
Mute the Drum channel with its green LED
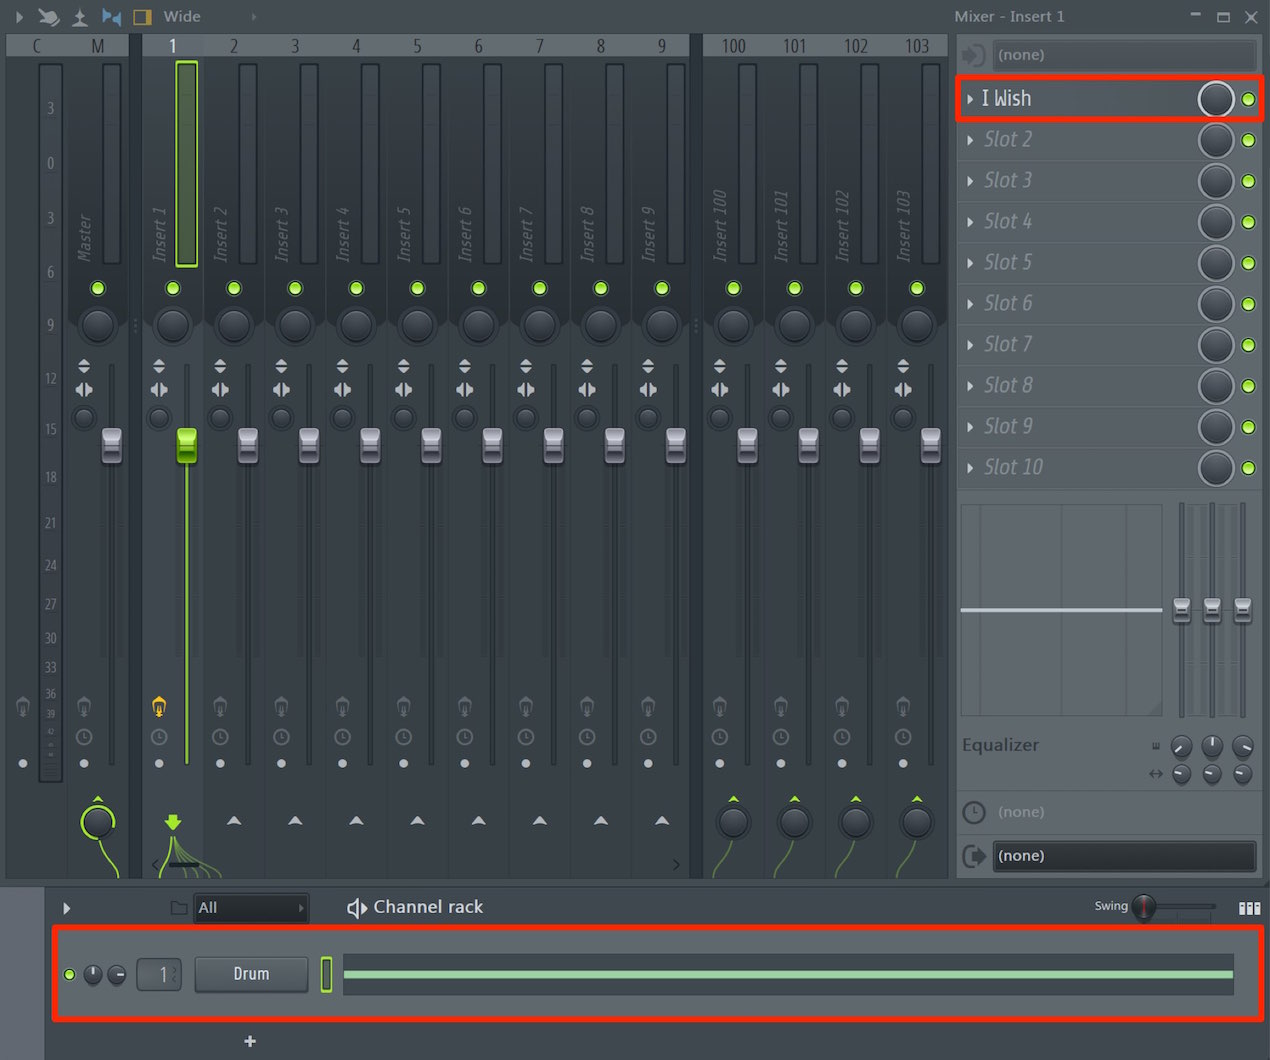click(x=69, y=974)
